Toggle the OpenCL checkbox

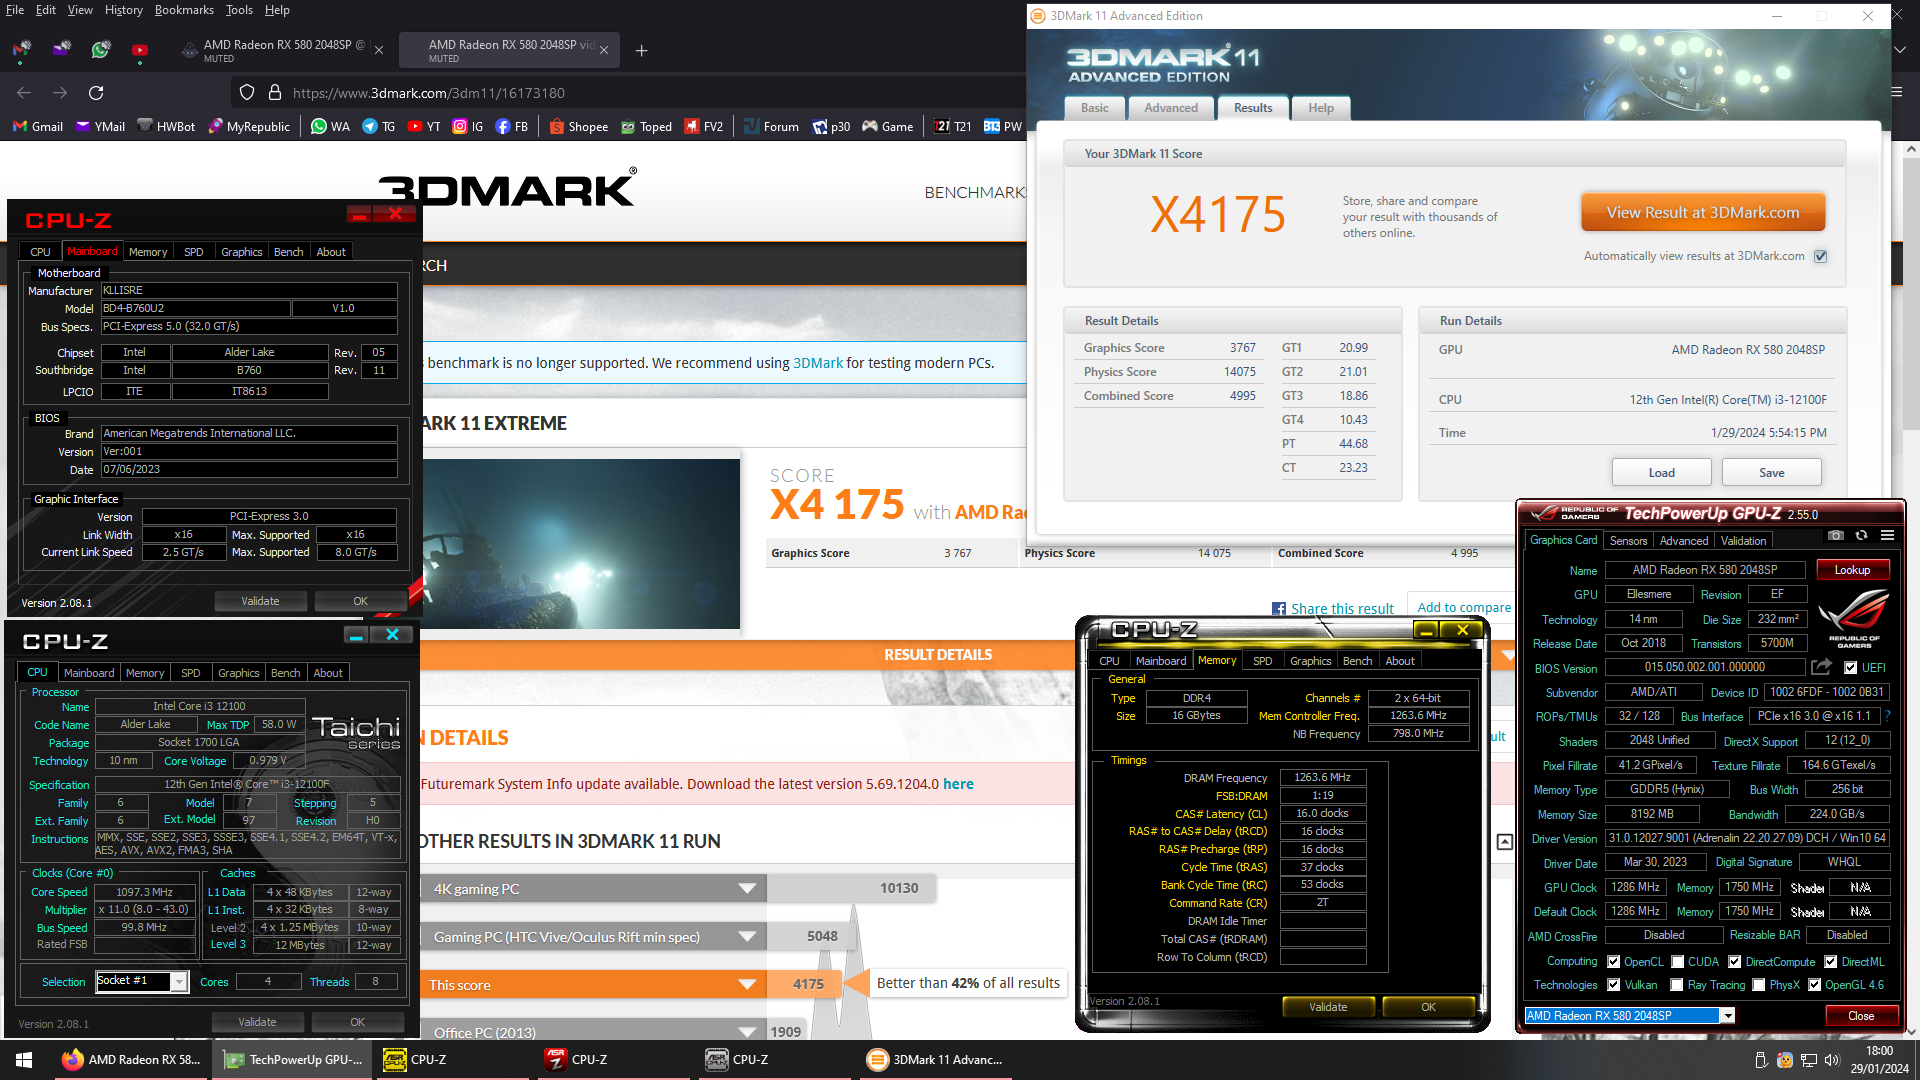[x=1613, y=962]
